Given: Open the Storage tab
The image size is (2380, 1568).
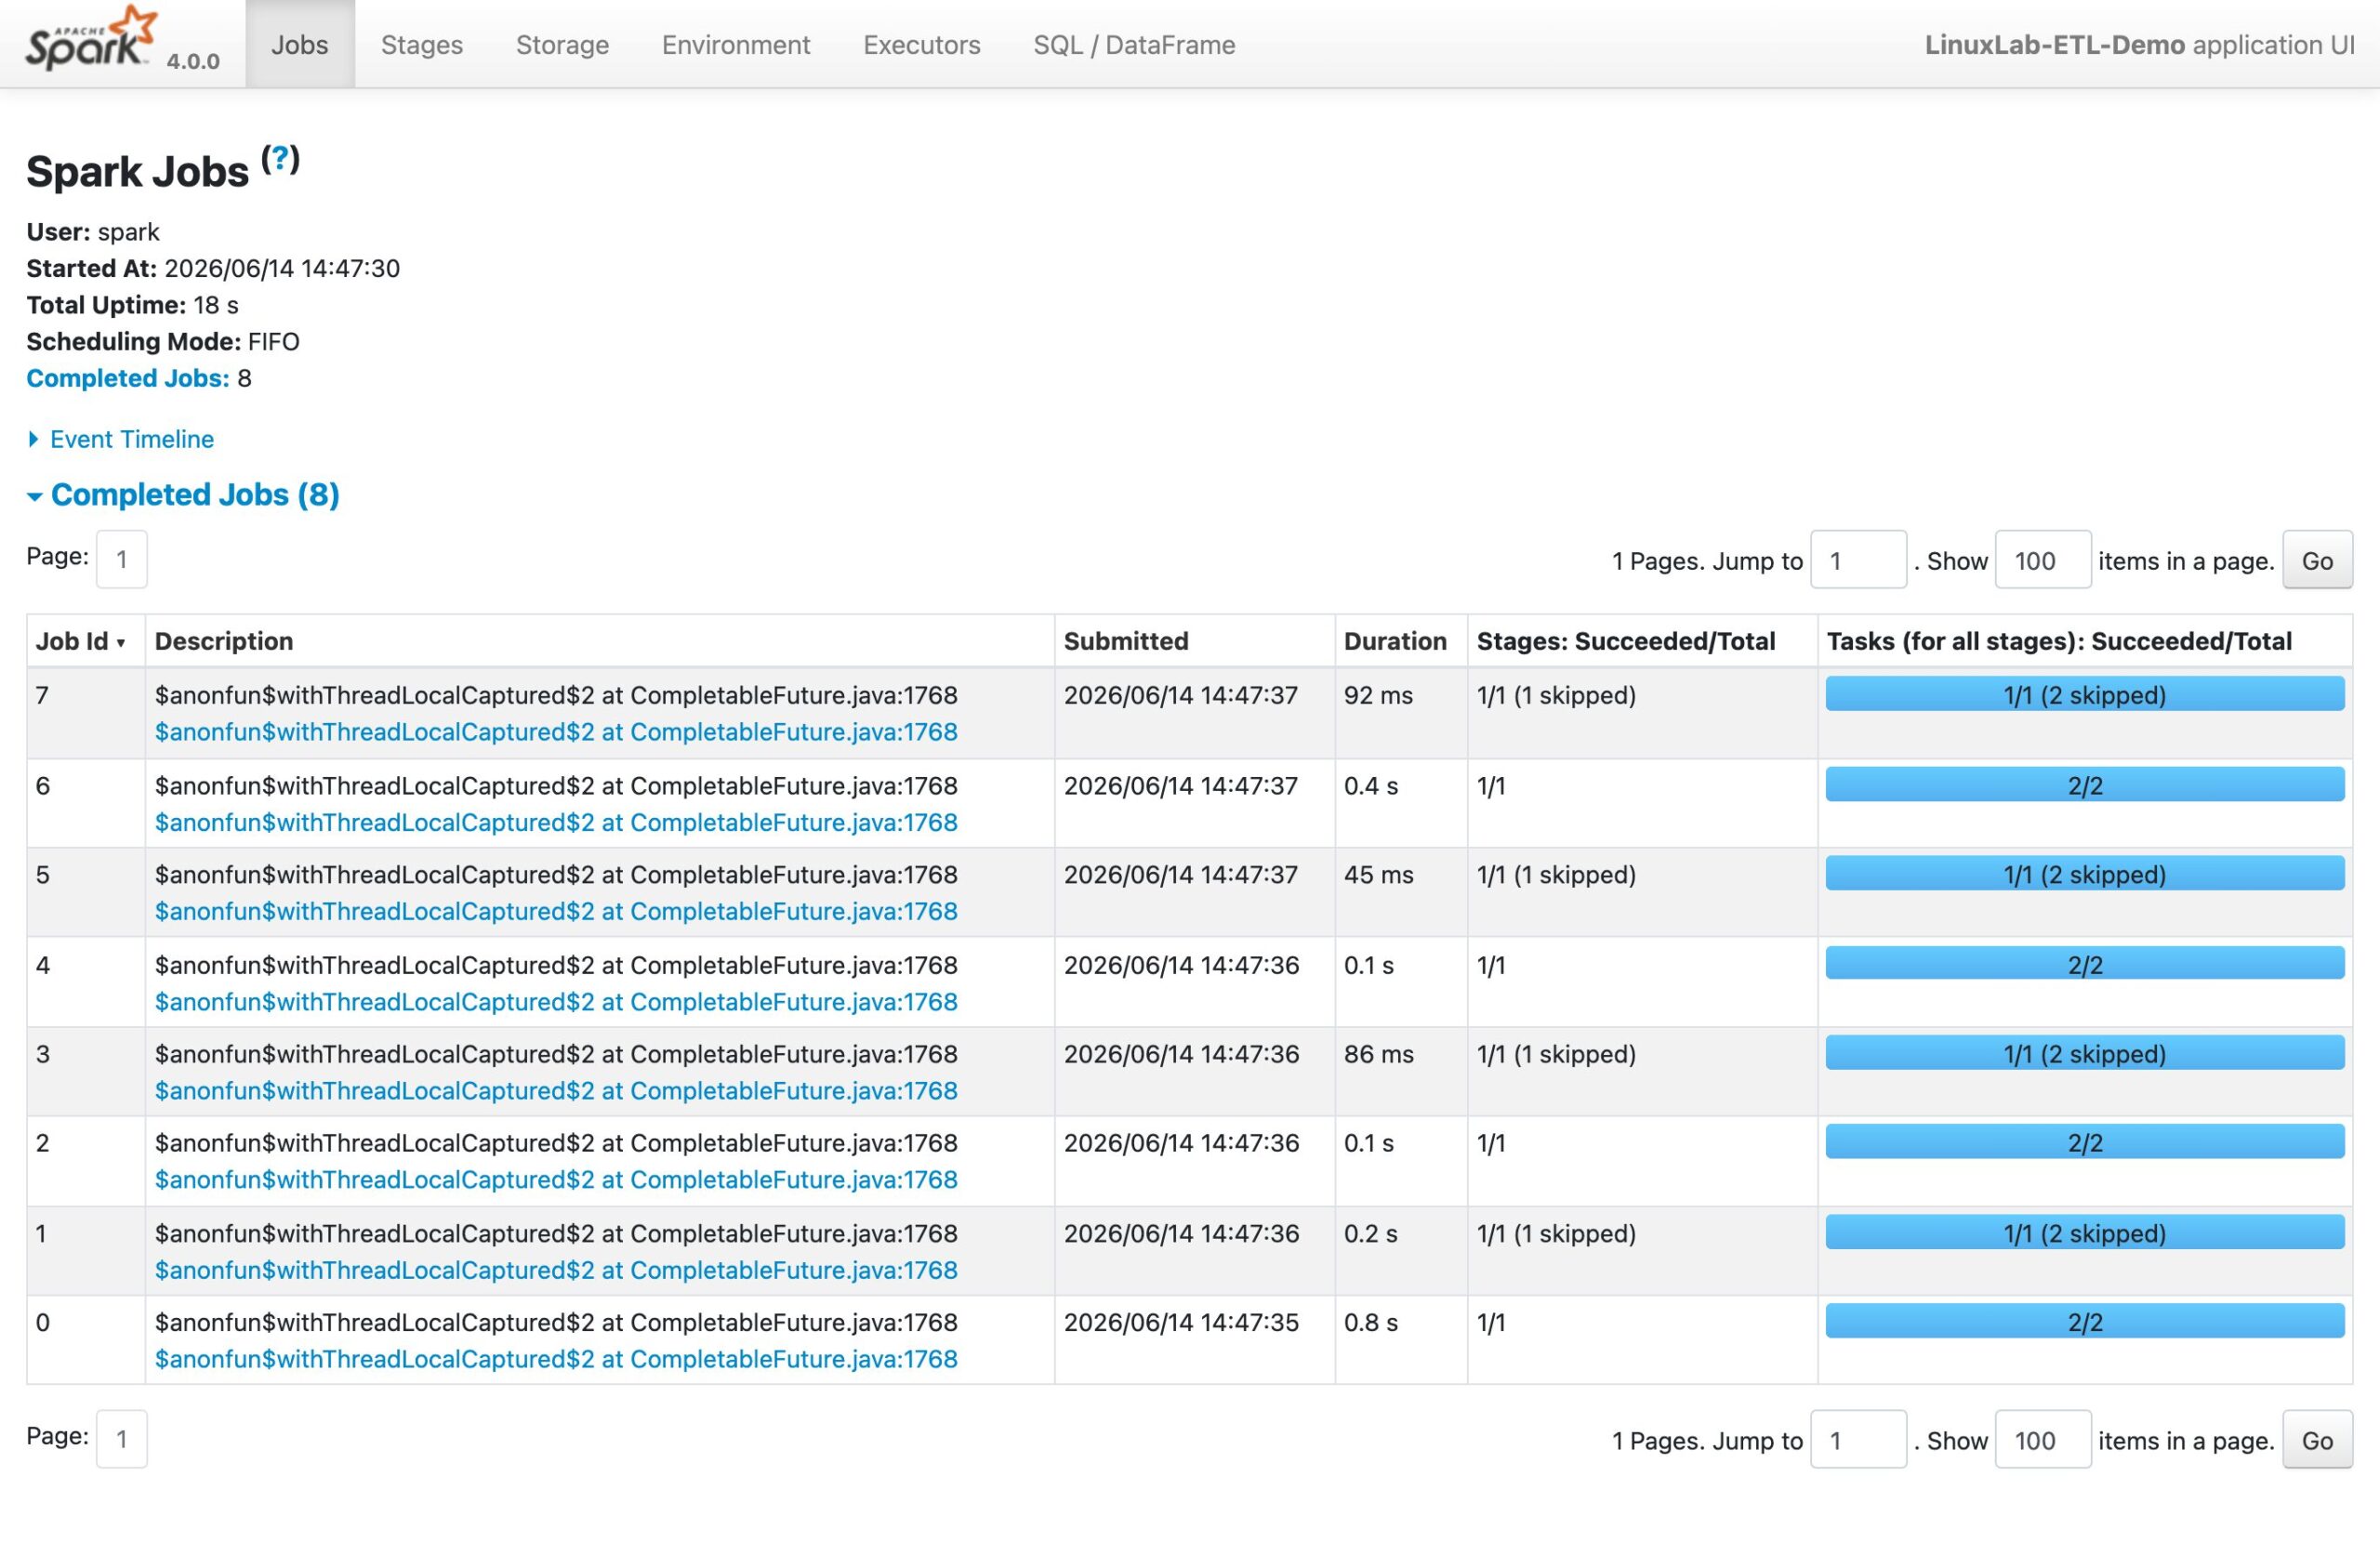Looking at the screenshot, I should [562, 44].
